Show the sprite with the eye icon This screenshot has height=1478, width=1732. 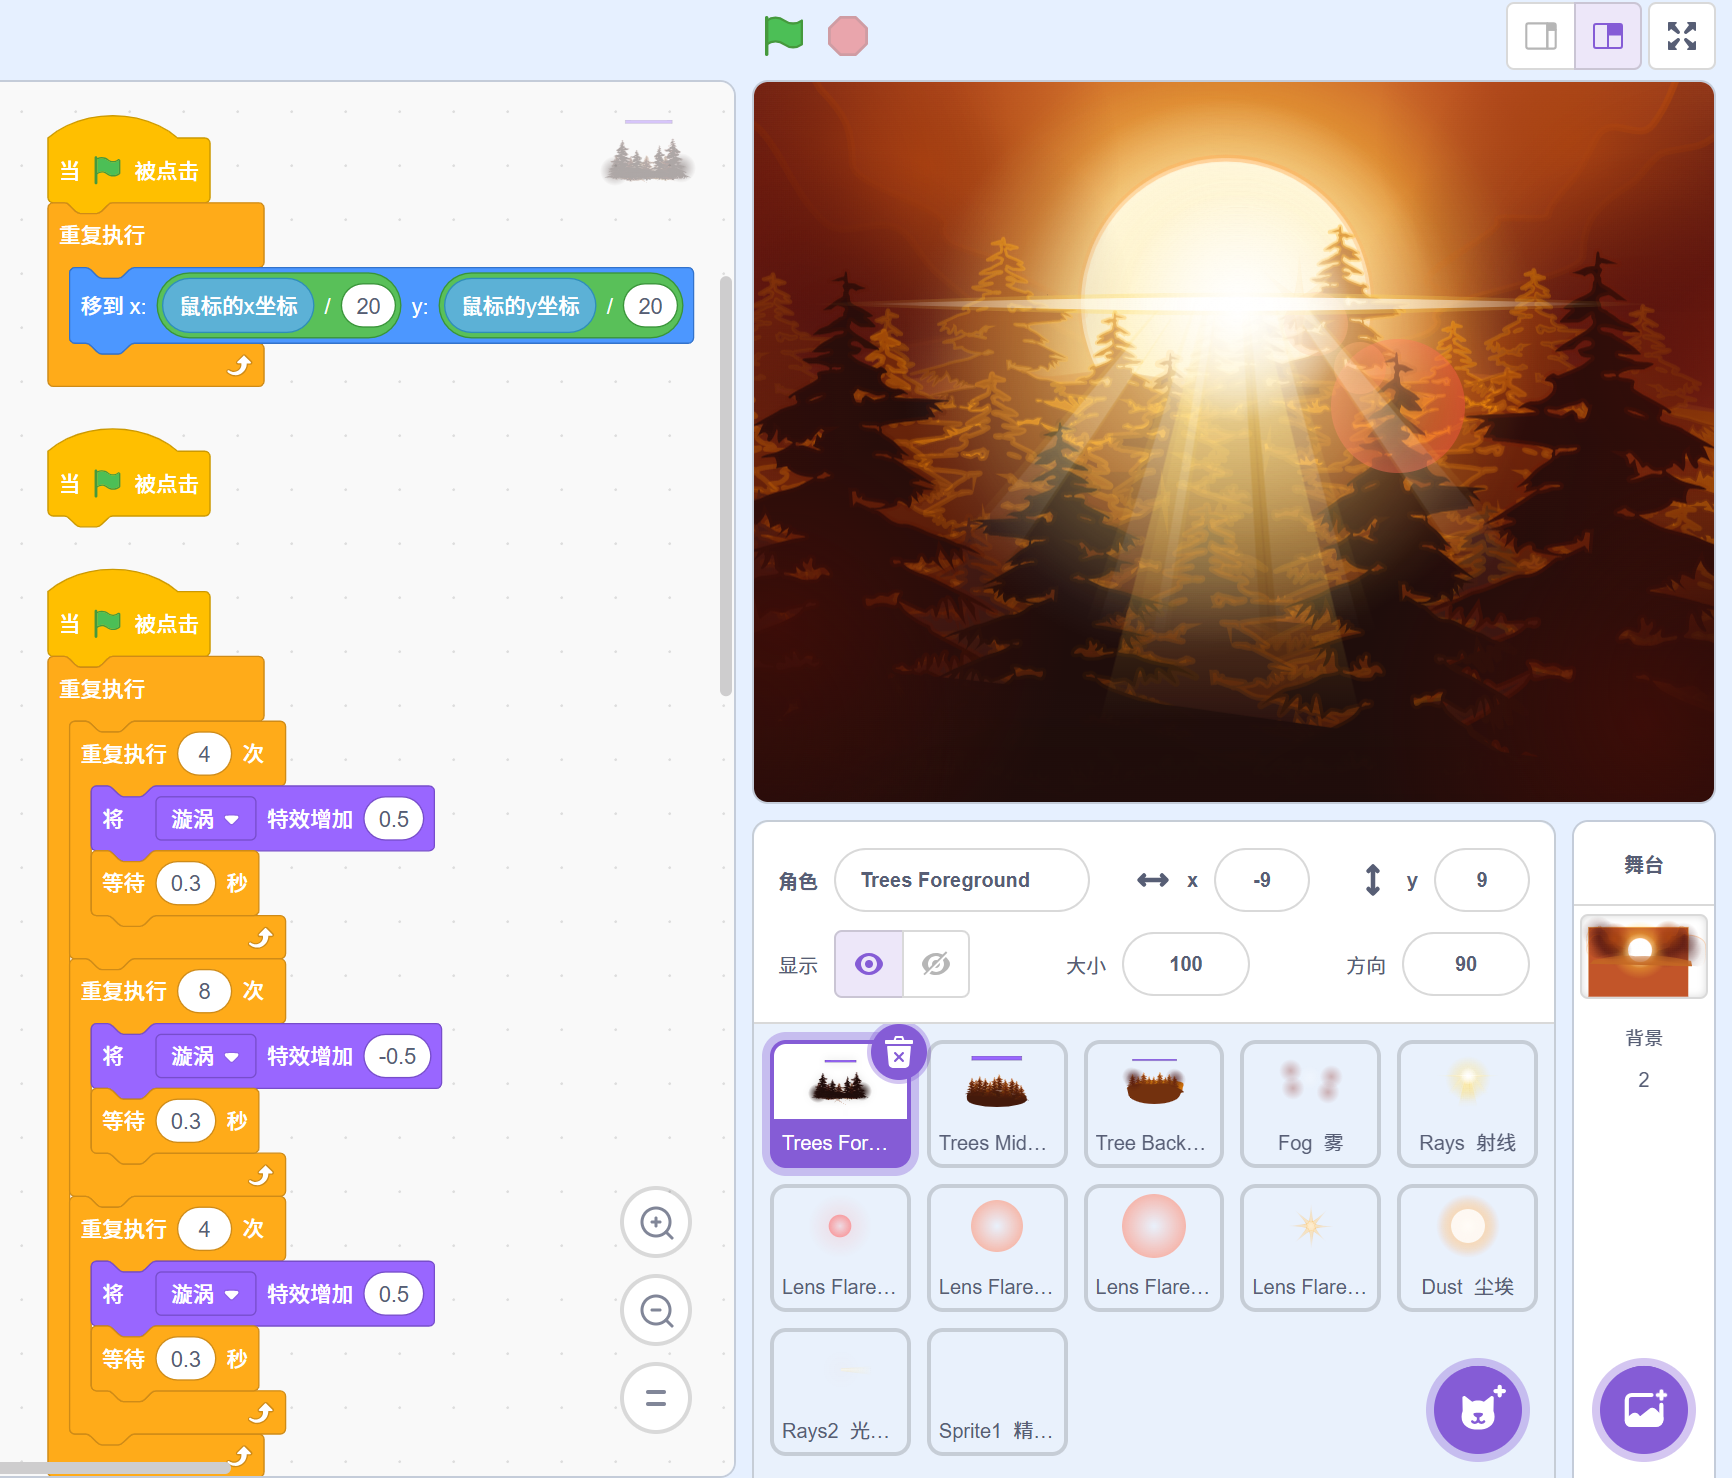[869, 964]
